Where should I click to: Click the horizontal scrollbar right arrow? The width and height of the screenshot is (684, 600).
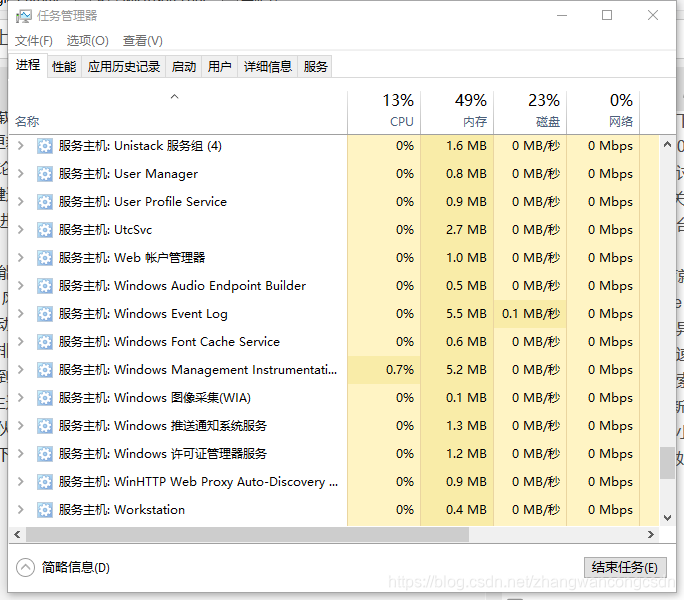pyautogui.click(x=651, y=535)
